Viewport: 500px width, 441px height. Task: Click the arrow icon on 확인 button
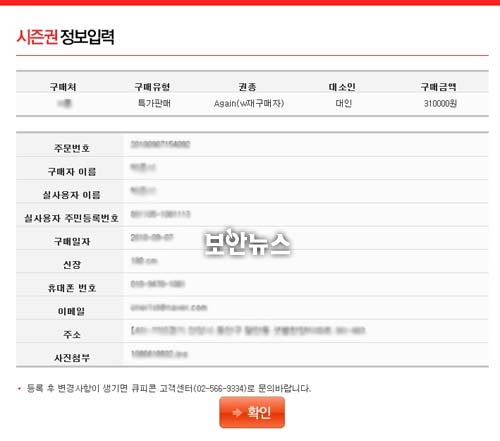(x=237, y=413)
